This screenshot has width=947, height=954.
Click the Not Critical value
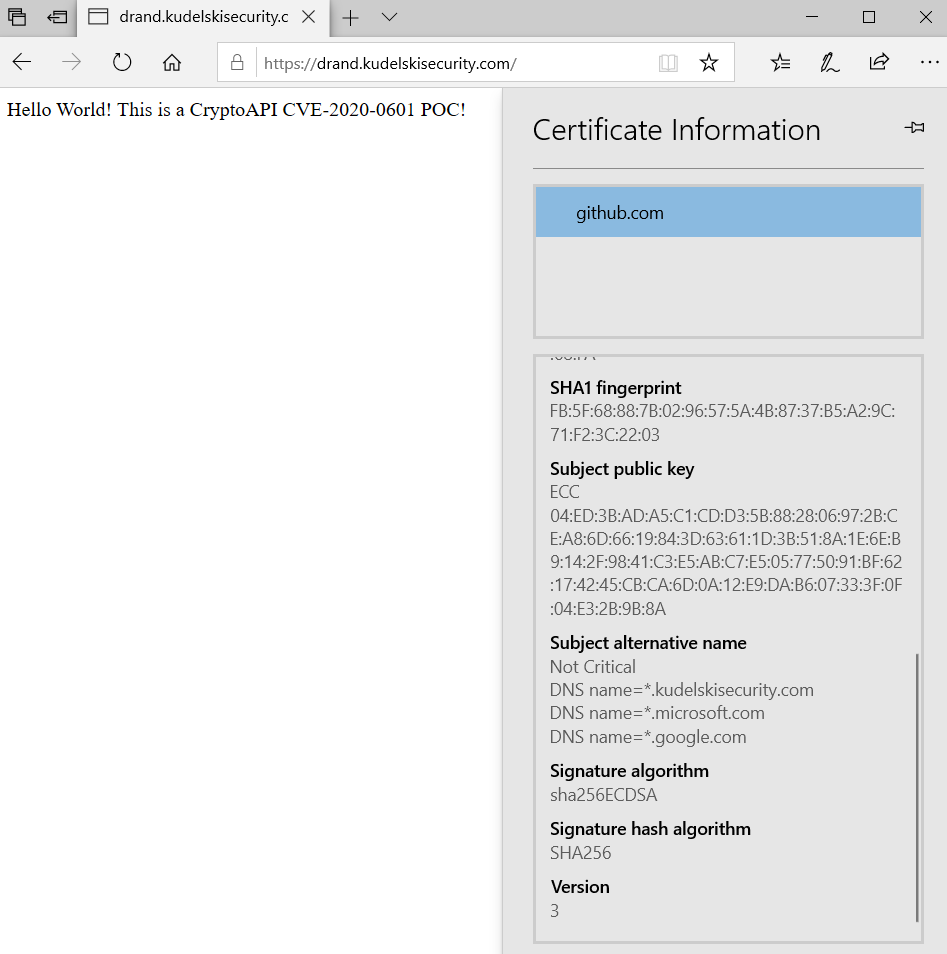click(592, 667)
